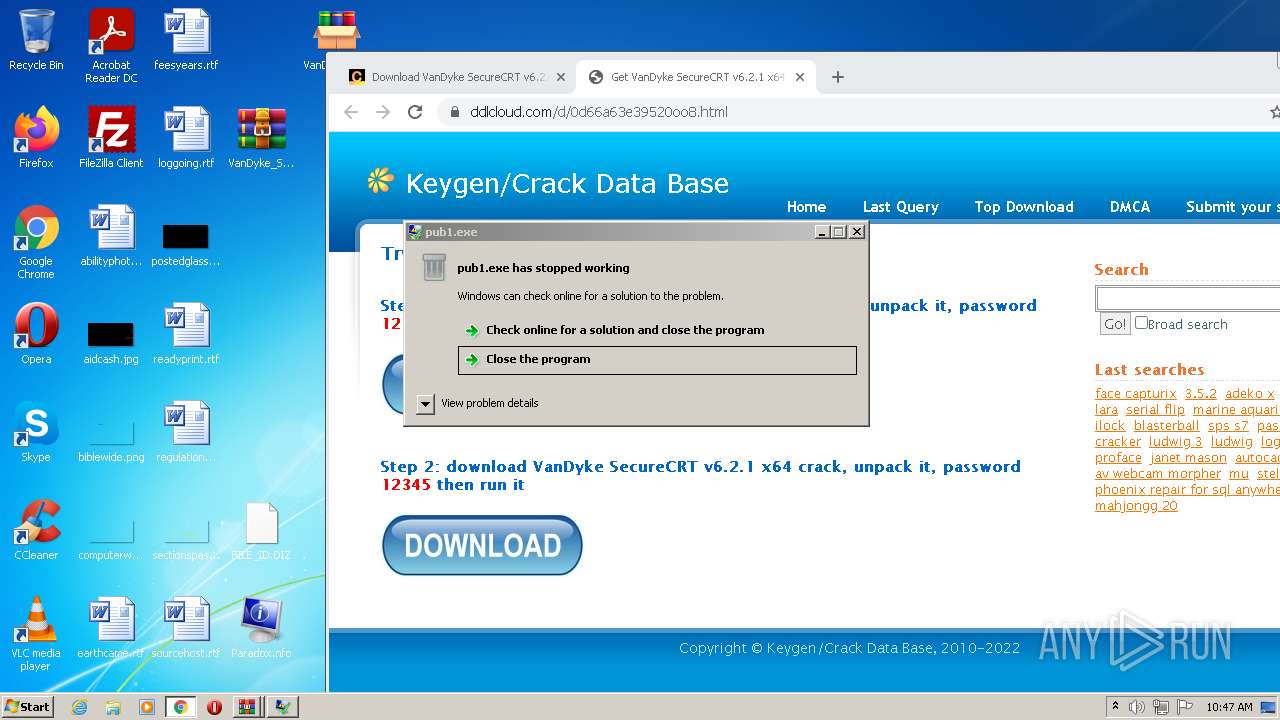Click the Keygen/Crack Data Base site title
Viewport: 1280px width, 720px height.
click(567, 184)
